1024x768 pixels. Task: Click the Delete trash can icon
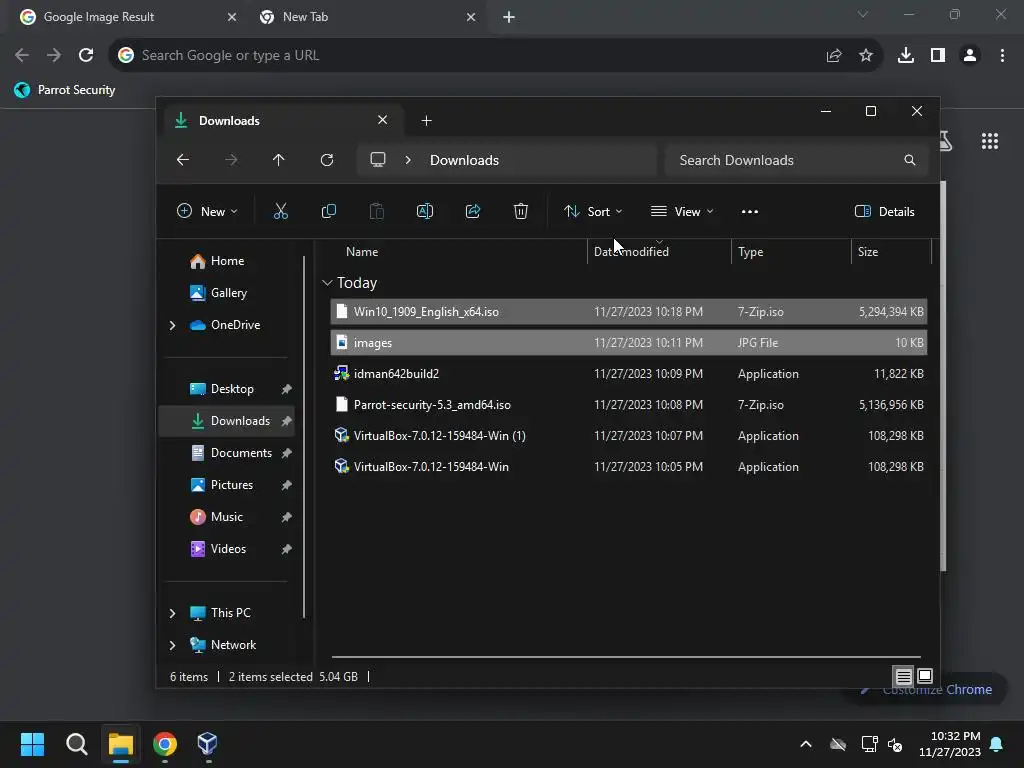[x=520, y=212]
